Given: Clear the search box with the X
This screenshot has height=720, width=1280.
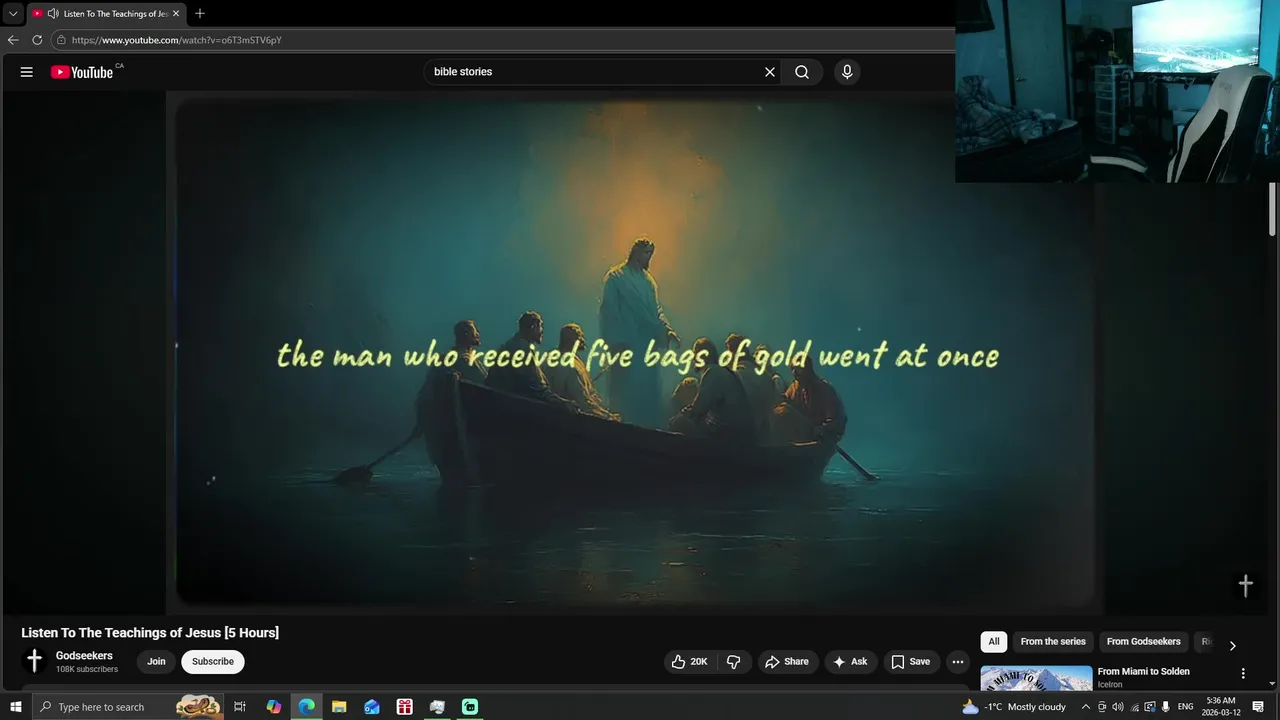Looking at the screenshot, I should [770, 72].
